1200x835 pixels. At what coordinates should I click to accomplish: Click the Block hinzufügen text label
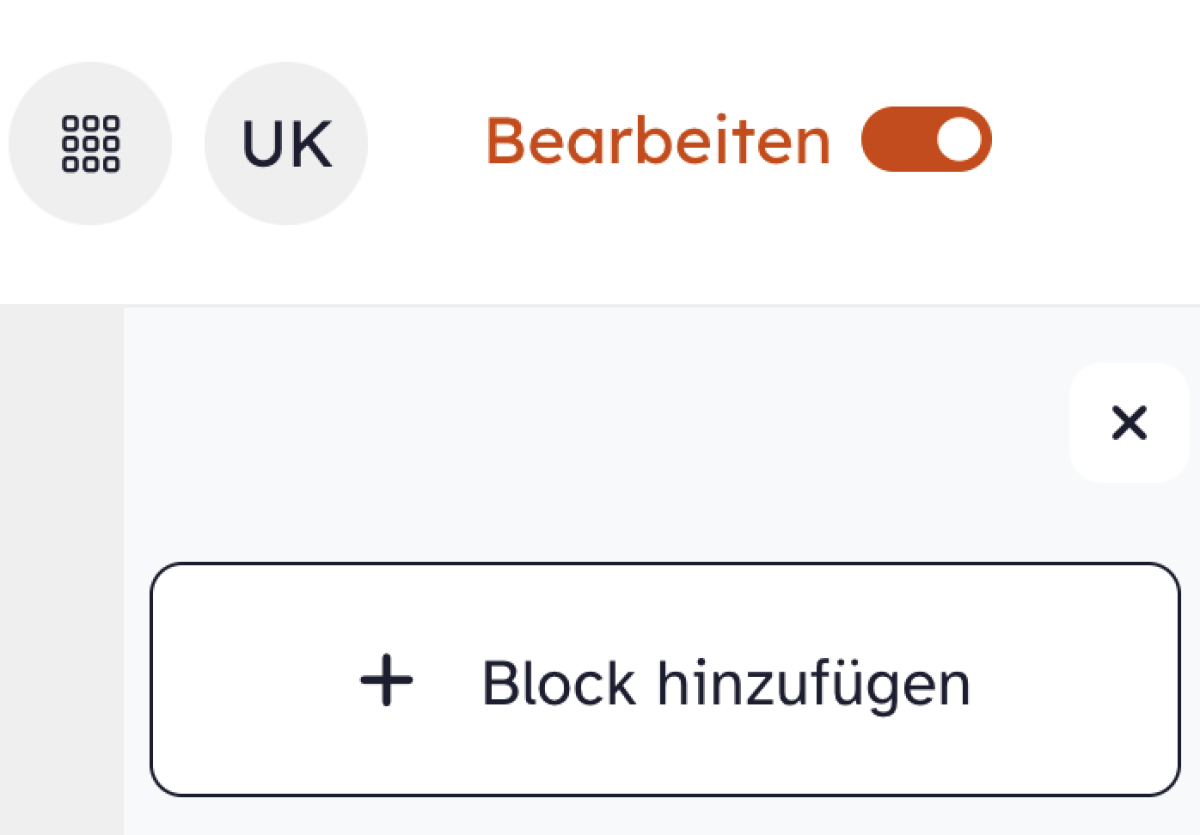pos(726,684)
